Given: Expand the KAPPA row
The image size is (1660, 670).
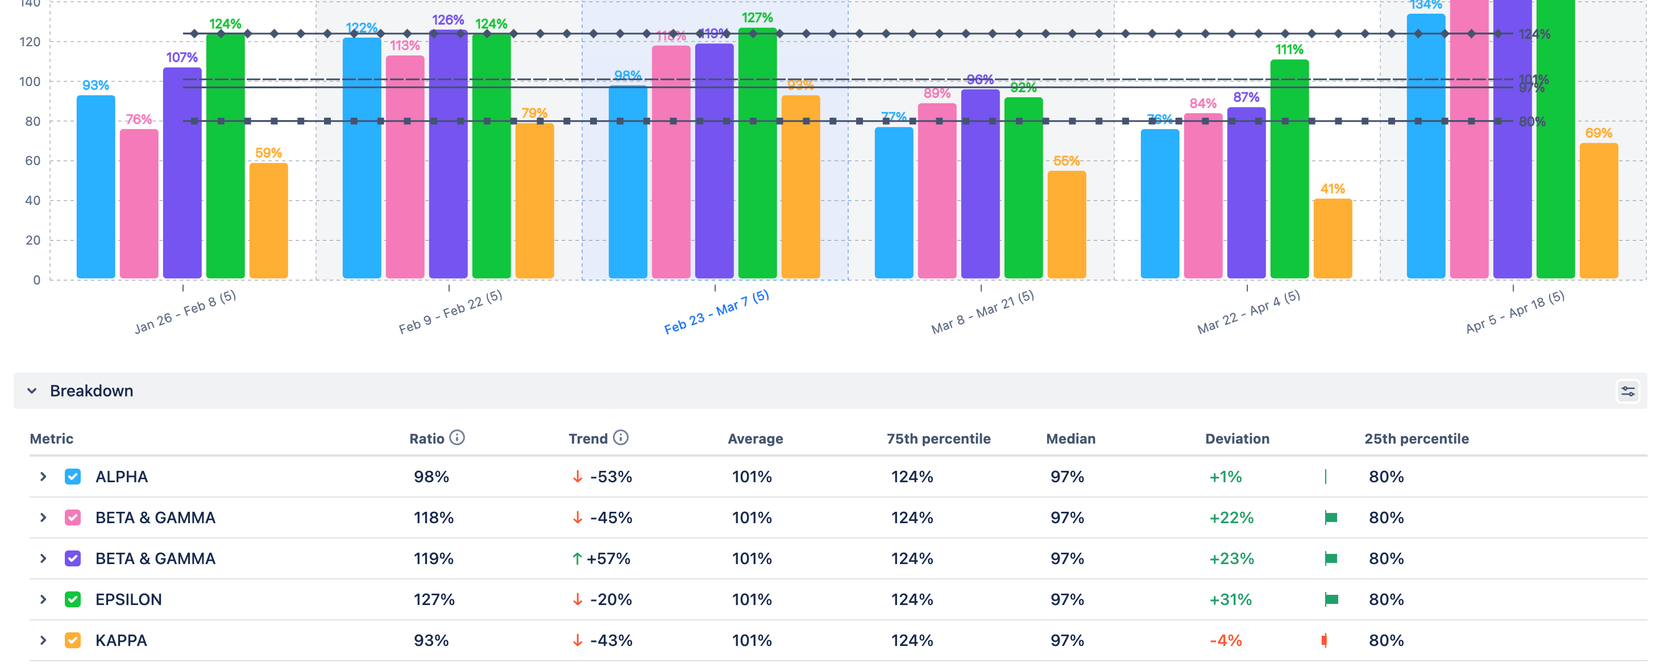Looking at the screenshot, I should (43, 640).
